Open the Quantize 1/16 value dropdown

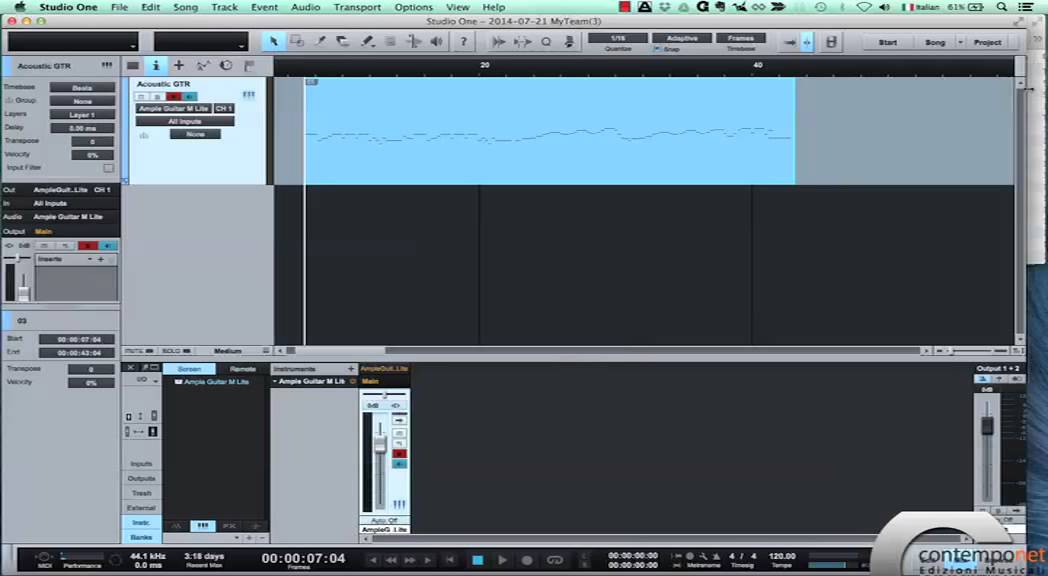click(618, 38)
